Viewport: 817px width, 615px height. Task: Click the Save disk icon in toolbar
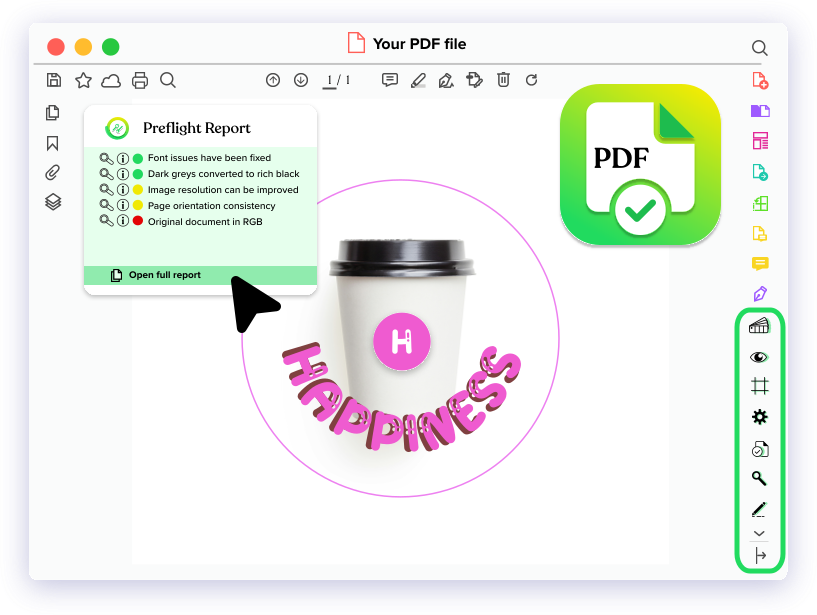[54, 80]
